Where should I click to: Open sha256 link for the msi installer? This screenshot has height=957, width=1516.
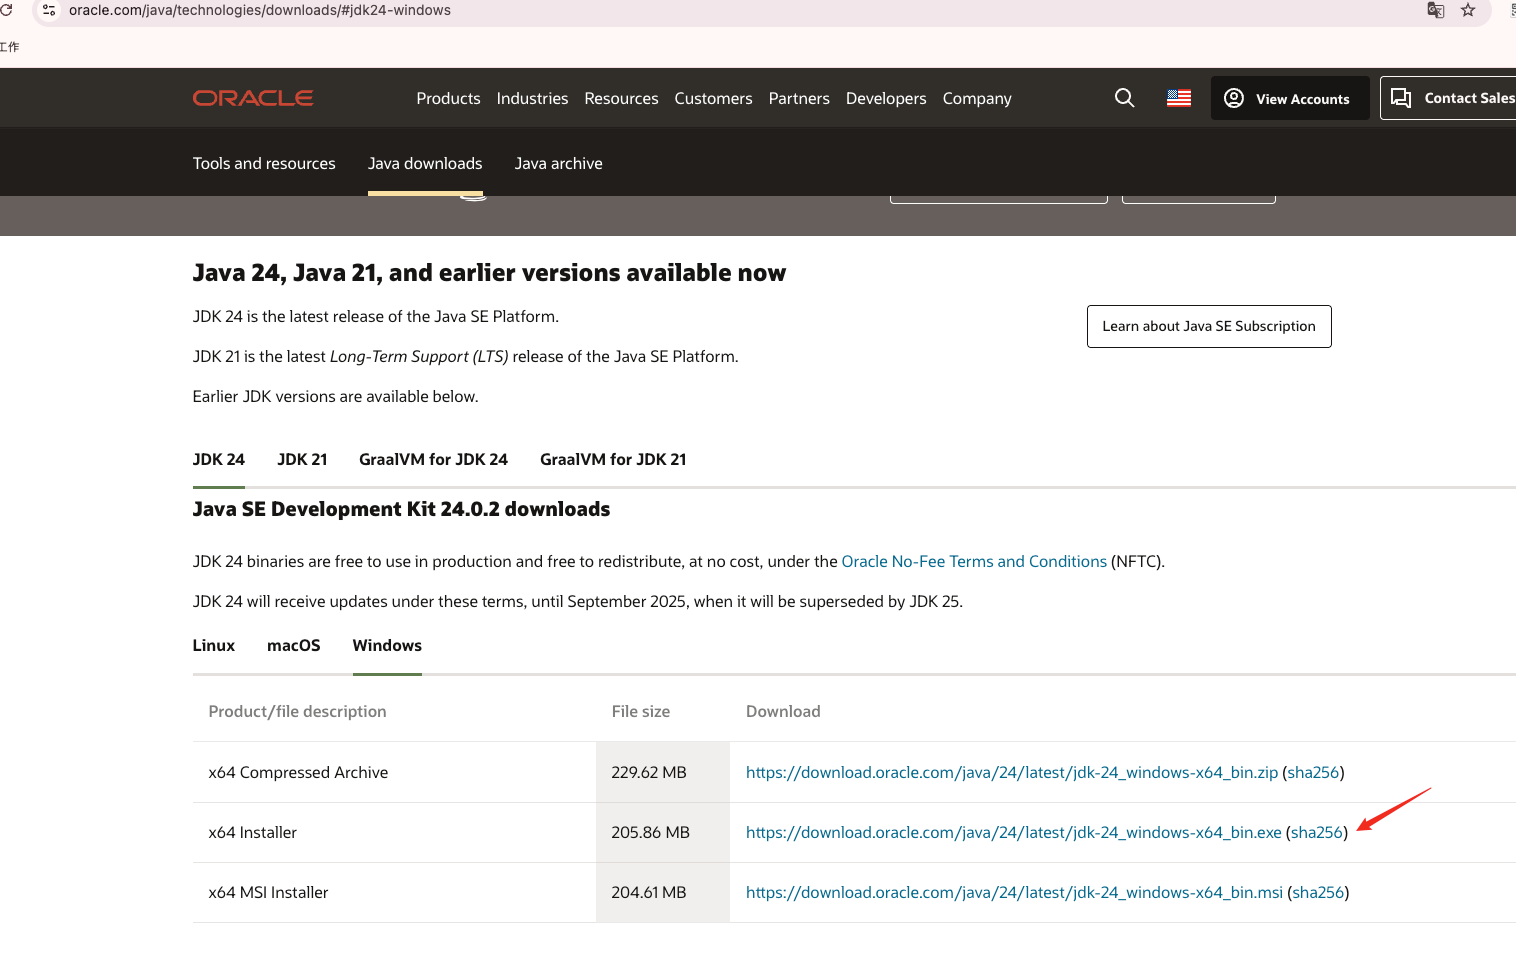pos(1318,892)
